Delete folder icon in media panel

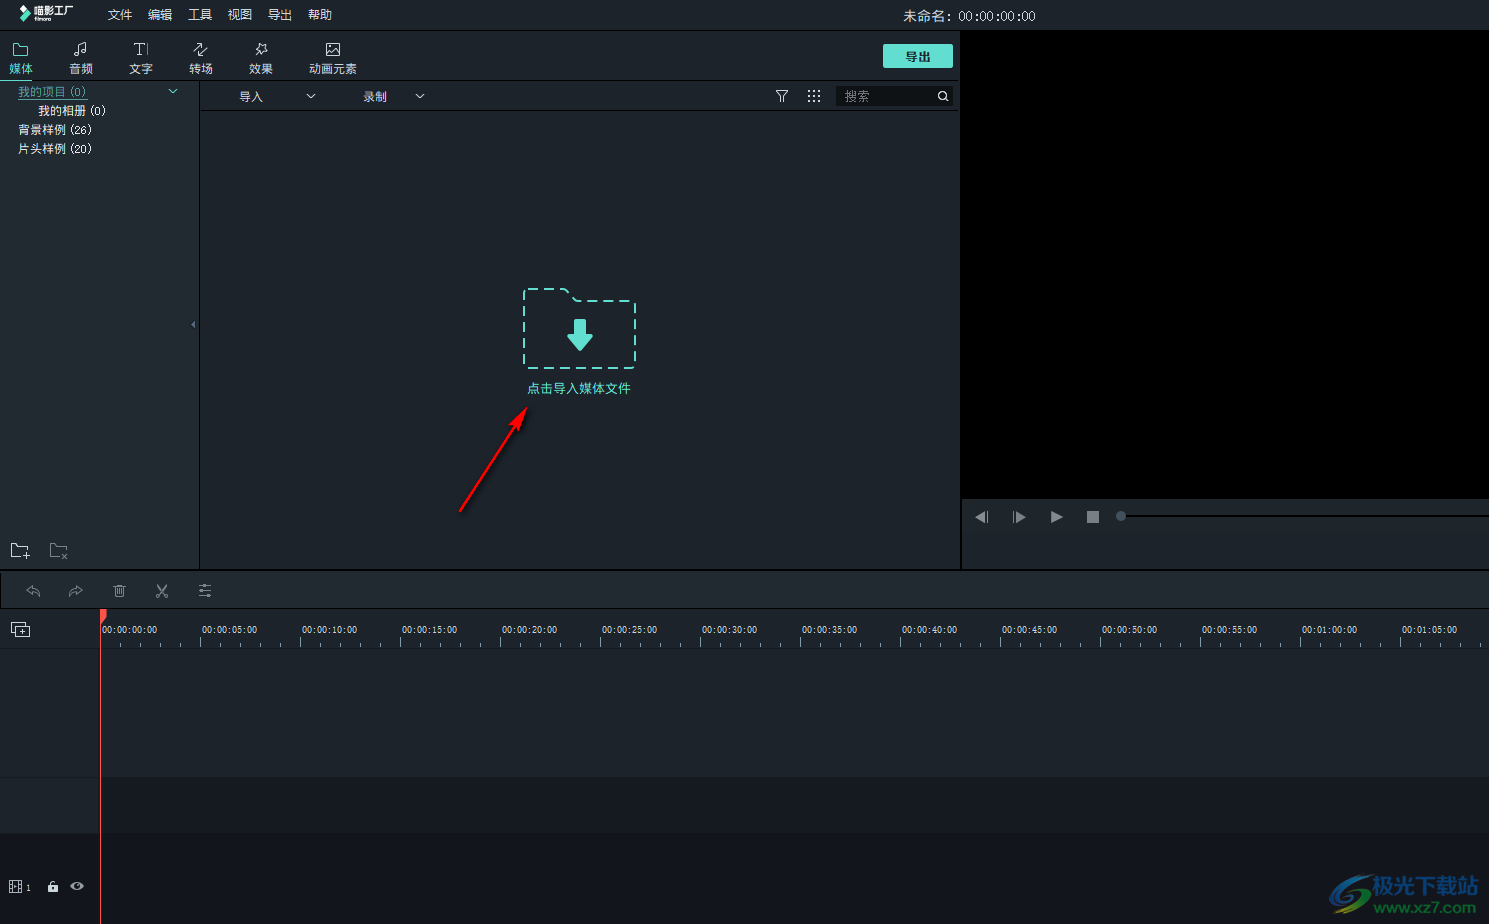point(59,550)
